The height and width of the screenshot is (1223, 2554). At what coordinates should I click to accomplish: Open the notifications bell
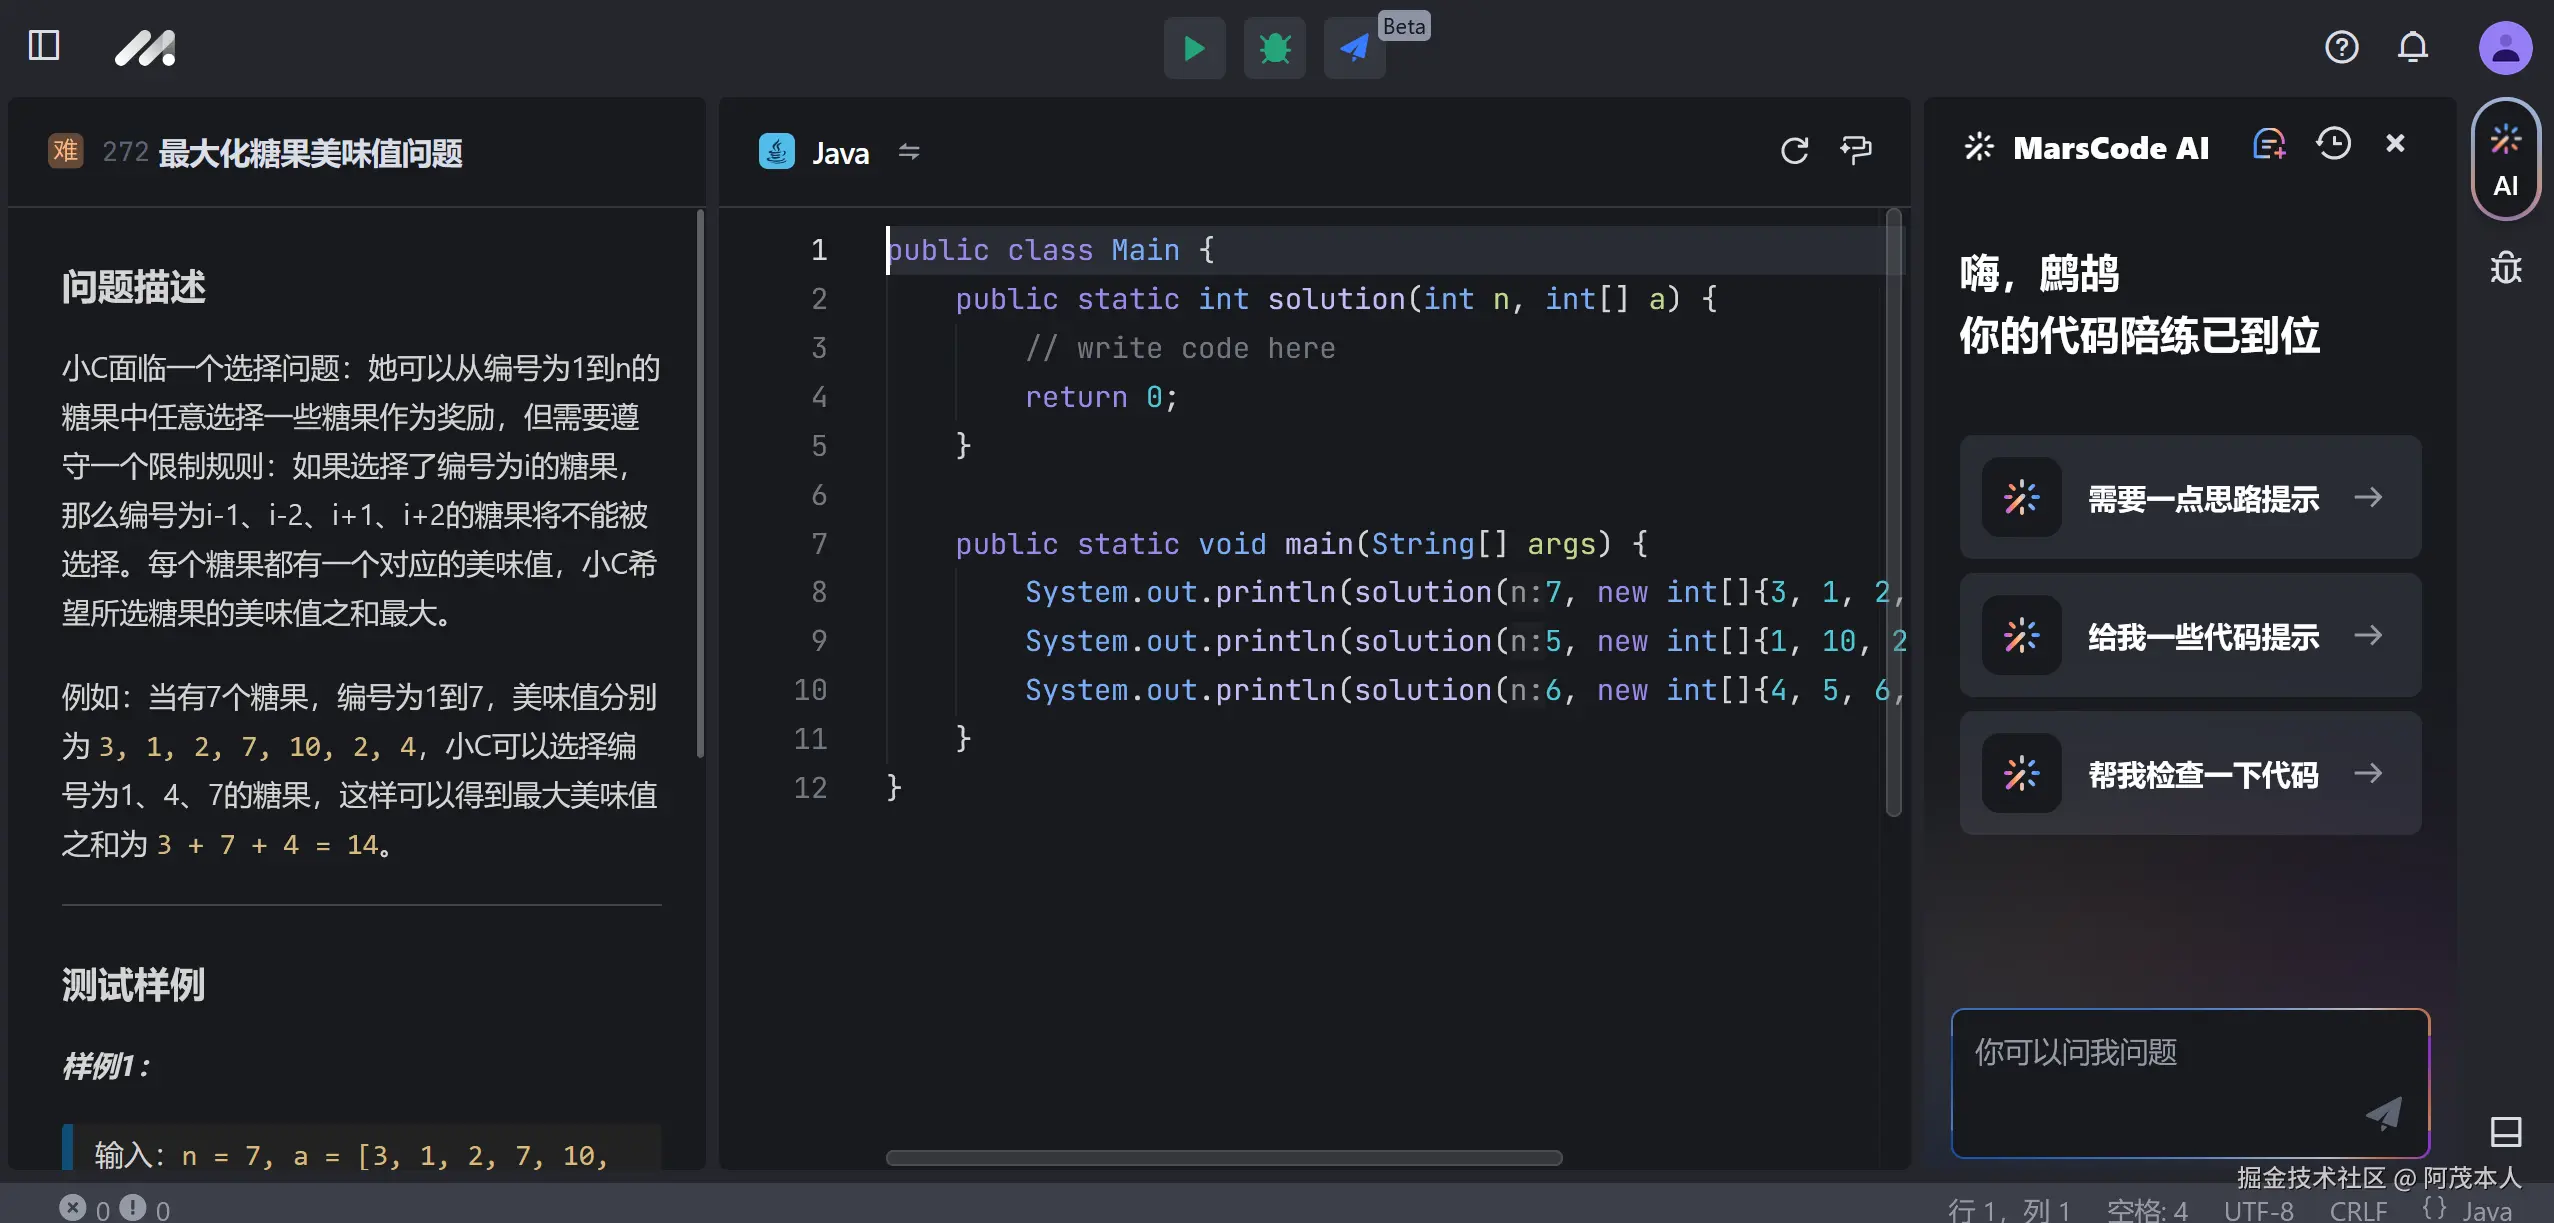click(2412, 47)
